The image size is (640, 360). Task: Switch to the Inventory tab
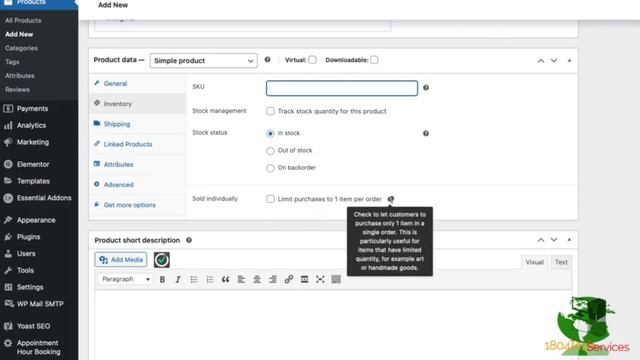tap(138, 104)
